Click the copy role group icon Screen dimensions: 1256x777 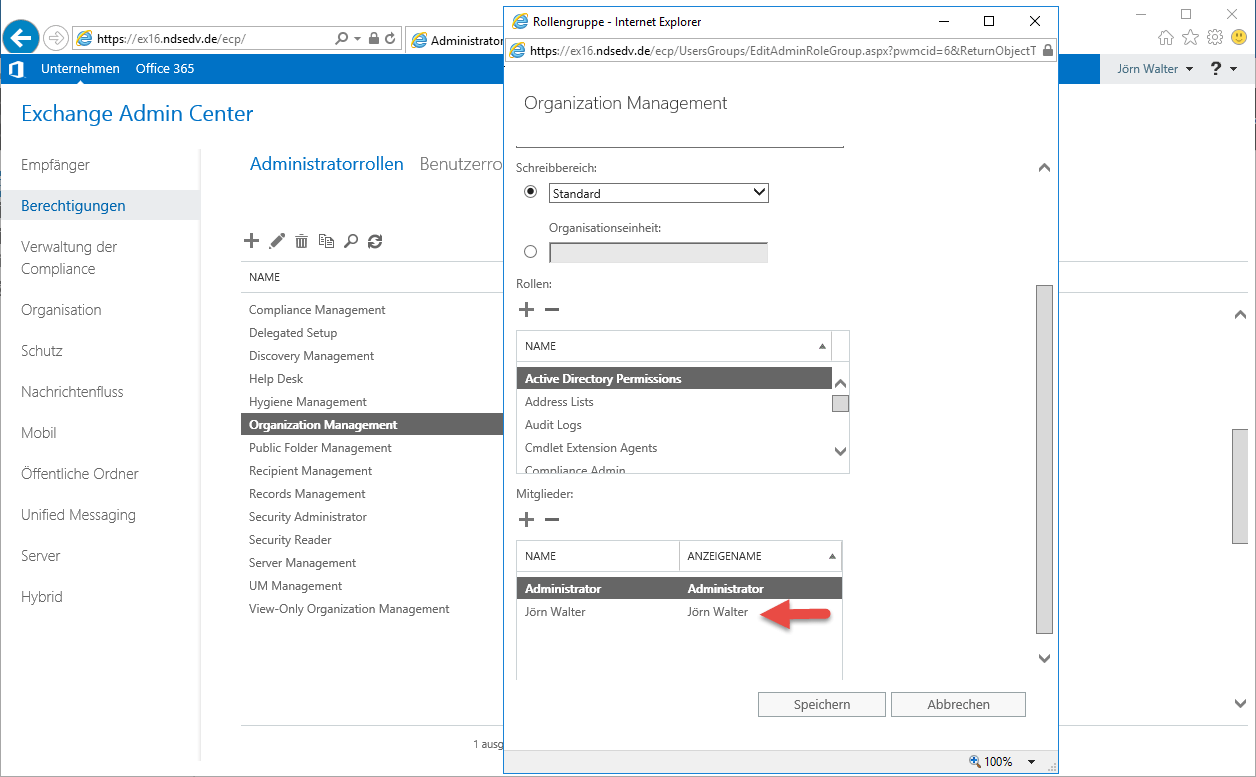[x=326, y=241]
